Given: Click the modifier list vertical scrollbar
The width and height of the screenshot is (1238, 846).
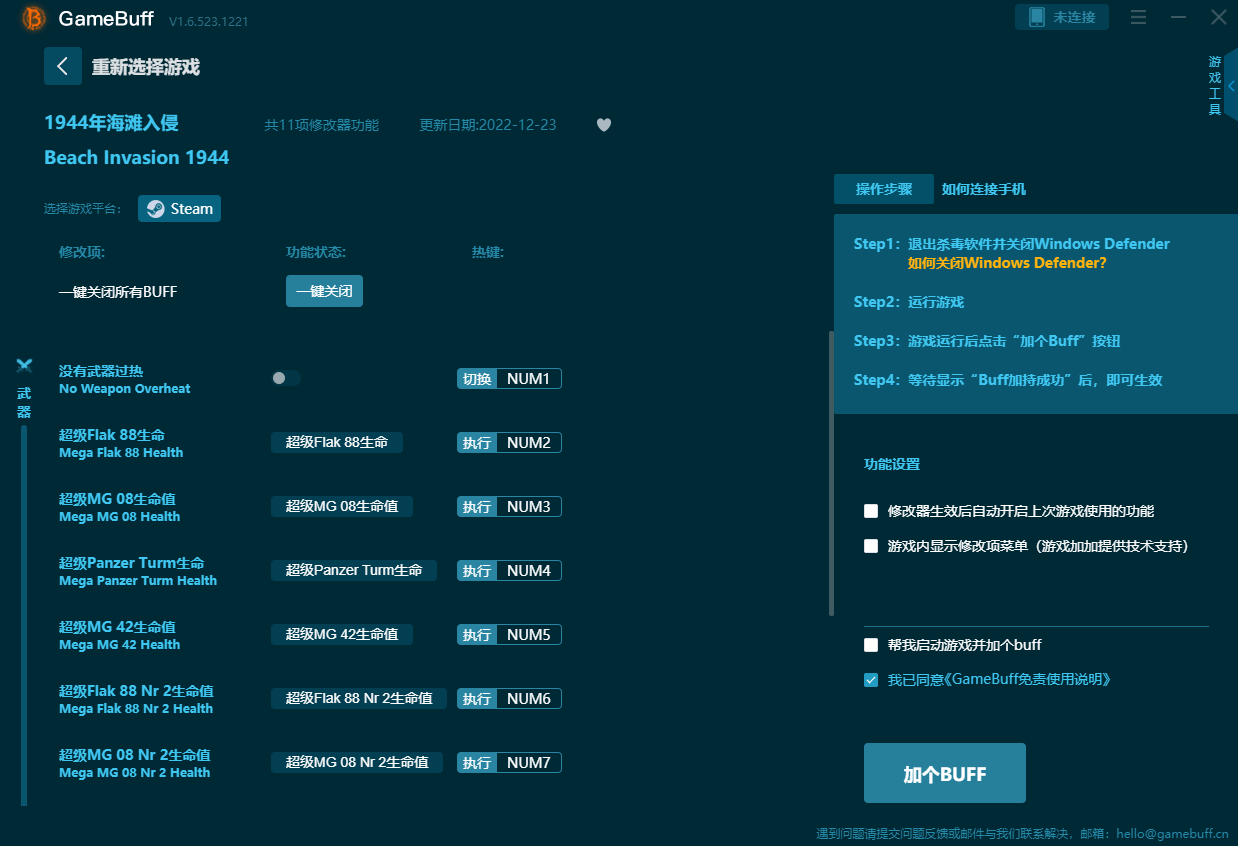Looking at the screenshot, I should click(831, 473).
